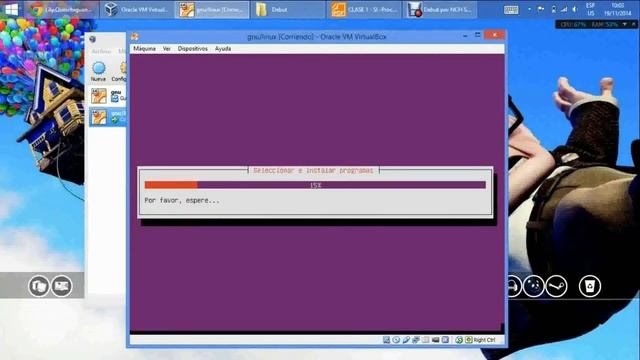Viewport: 640px width, 360px height.
Task: Click the computer desktop dock icon at left
Action: click(62, 286)
